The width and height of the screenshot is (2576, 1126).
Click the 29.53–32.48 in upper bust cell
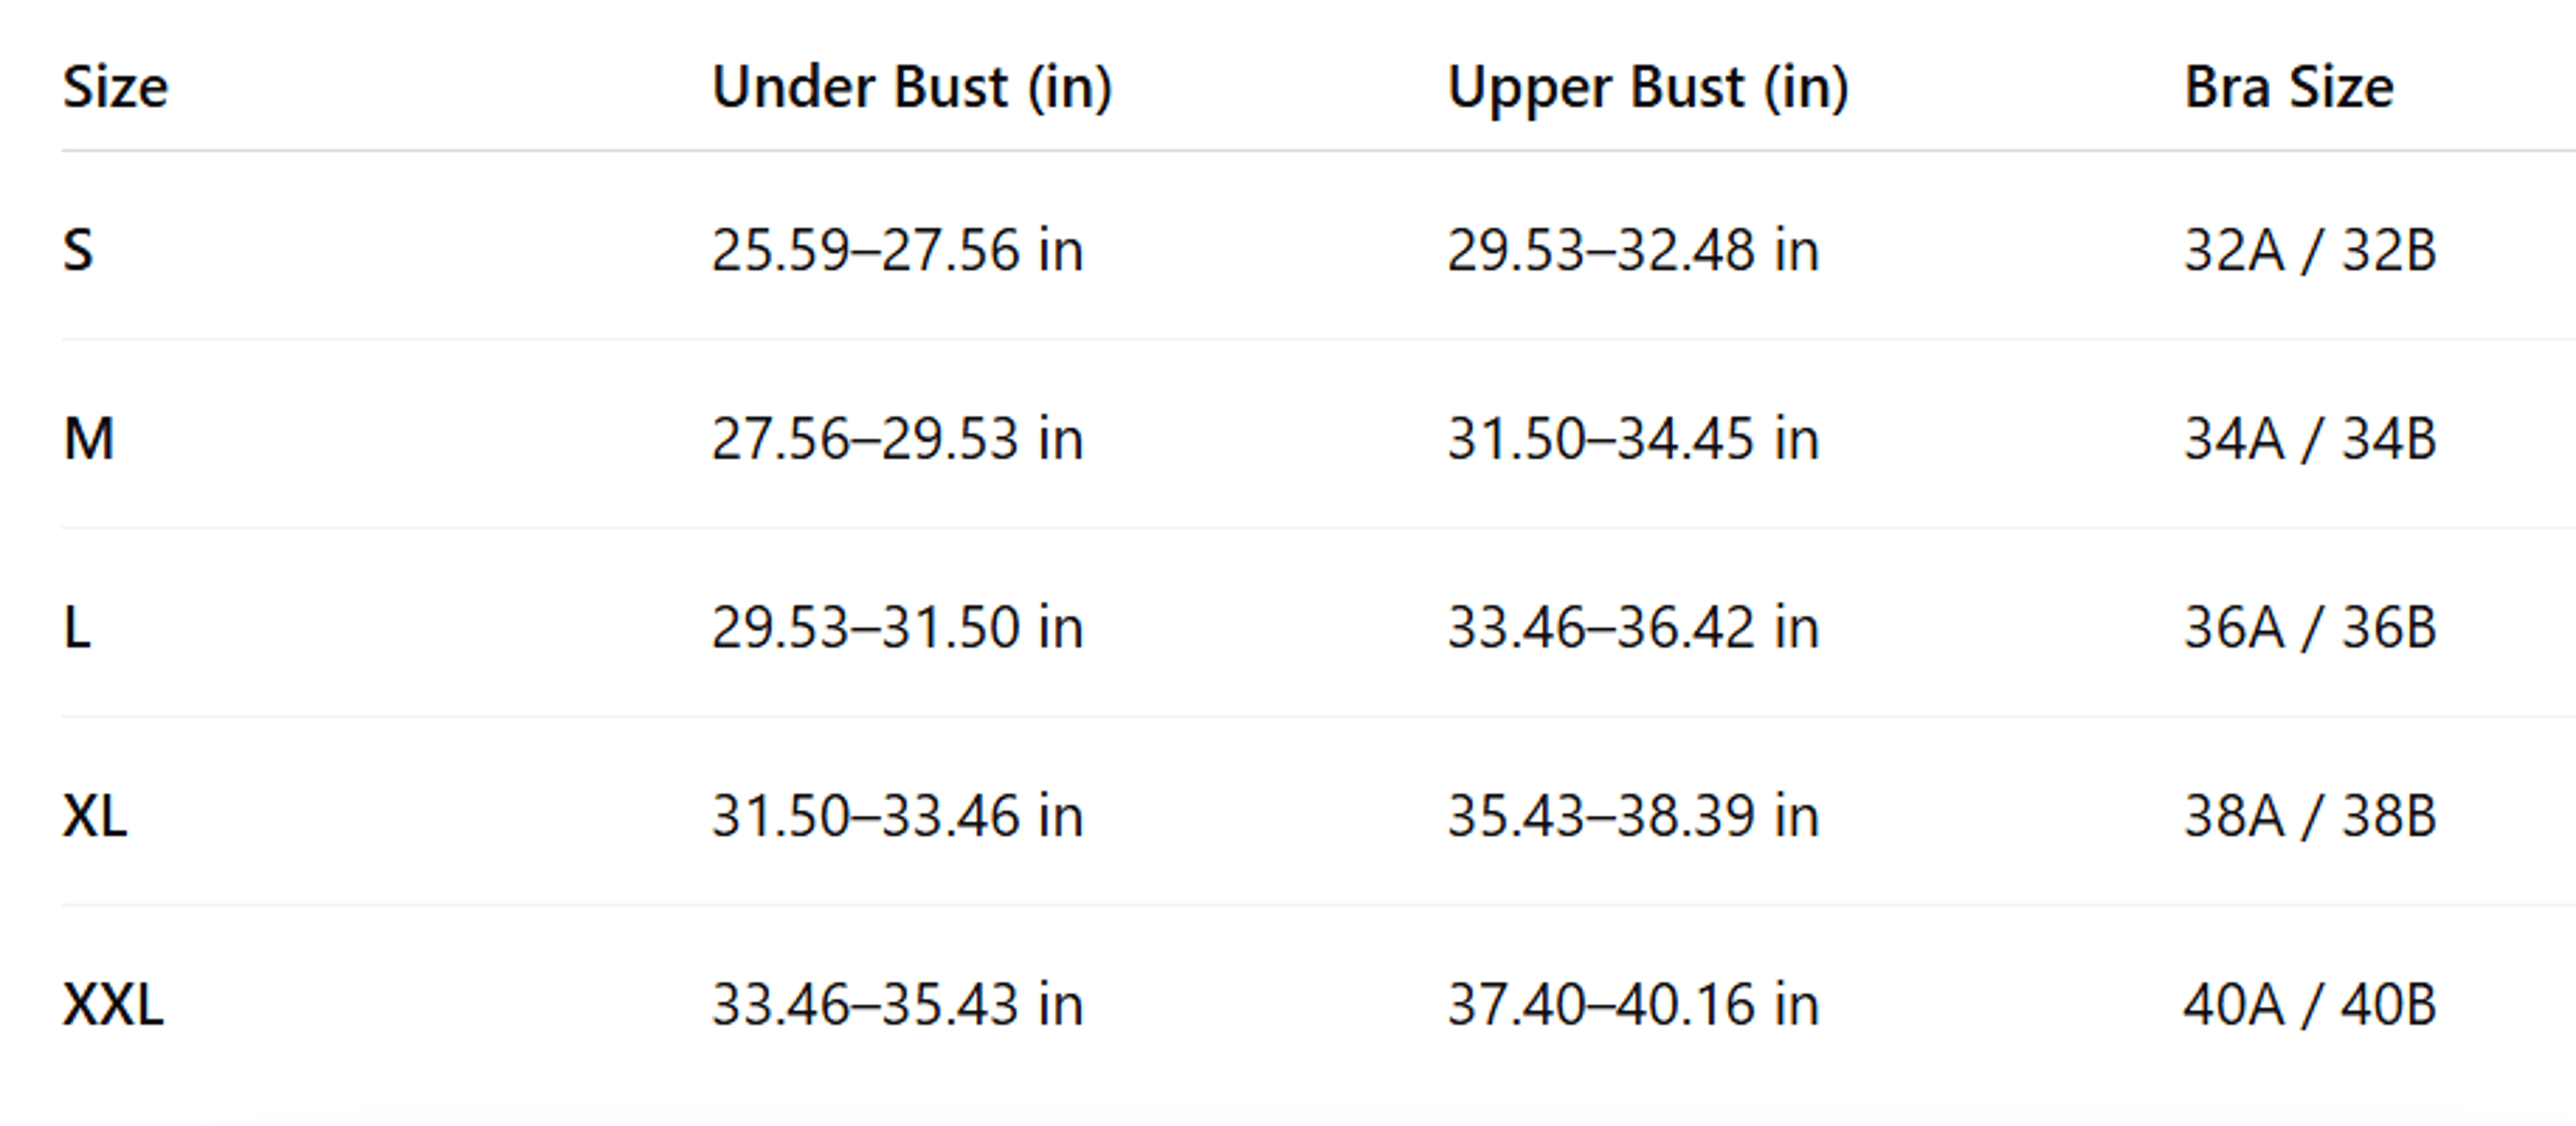pos(1633,249)
